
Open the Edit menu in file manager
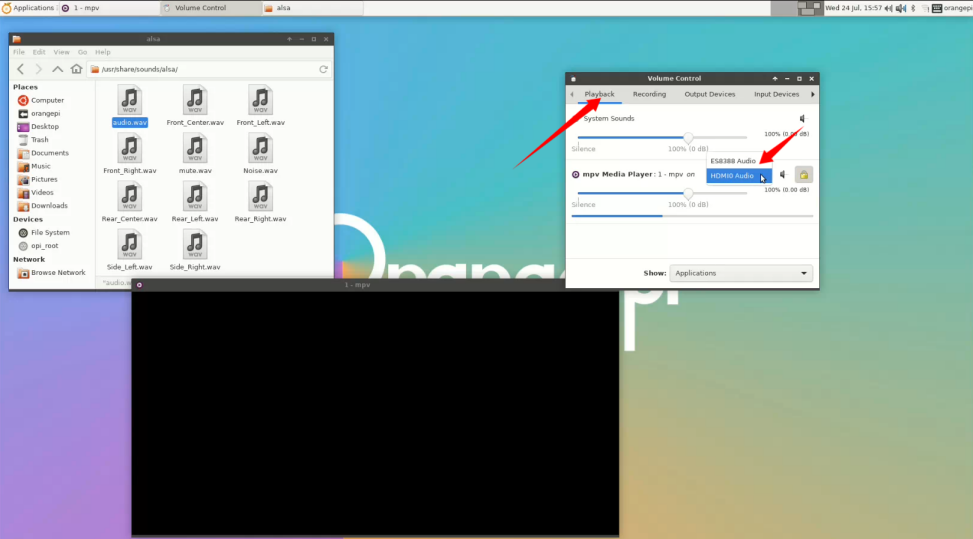click(x=39, y=52)
